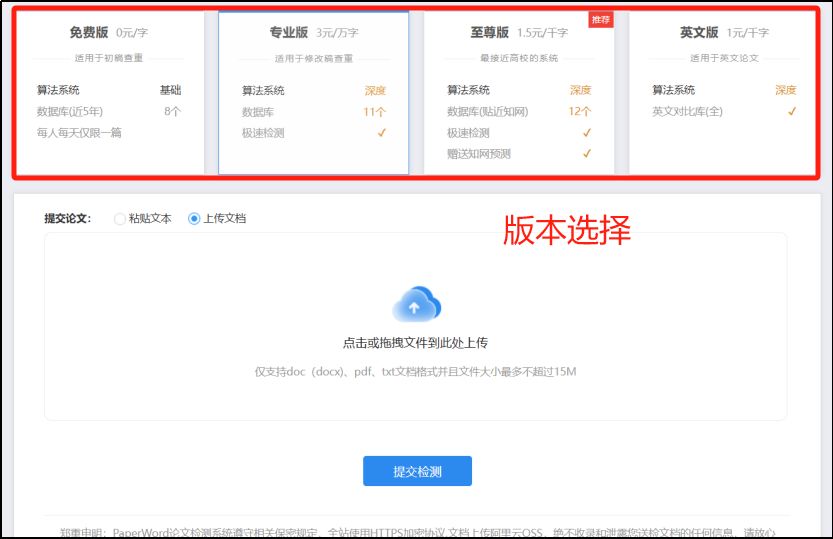Screen dimensions: 833x539
Task: Click the 极速检测 checkmark in 专业版
Action: (x=381, y=133)
